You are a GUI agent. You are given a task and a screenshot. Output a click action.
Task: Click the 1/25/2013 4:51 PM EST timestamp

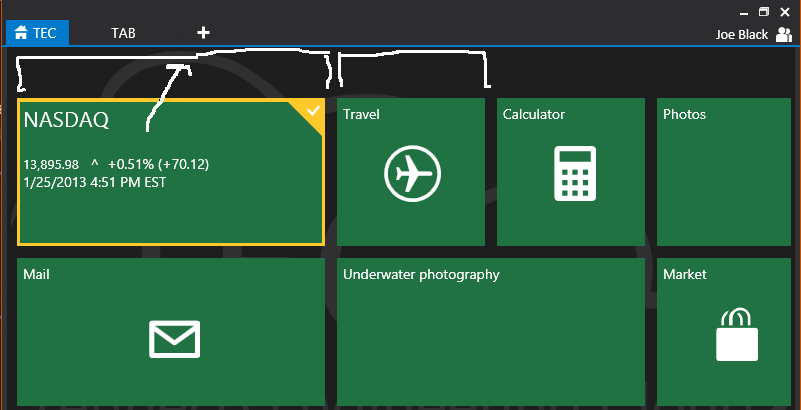tap(95, 182)
